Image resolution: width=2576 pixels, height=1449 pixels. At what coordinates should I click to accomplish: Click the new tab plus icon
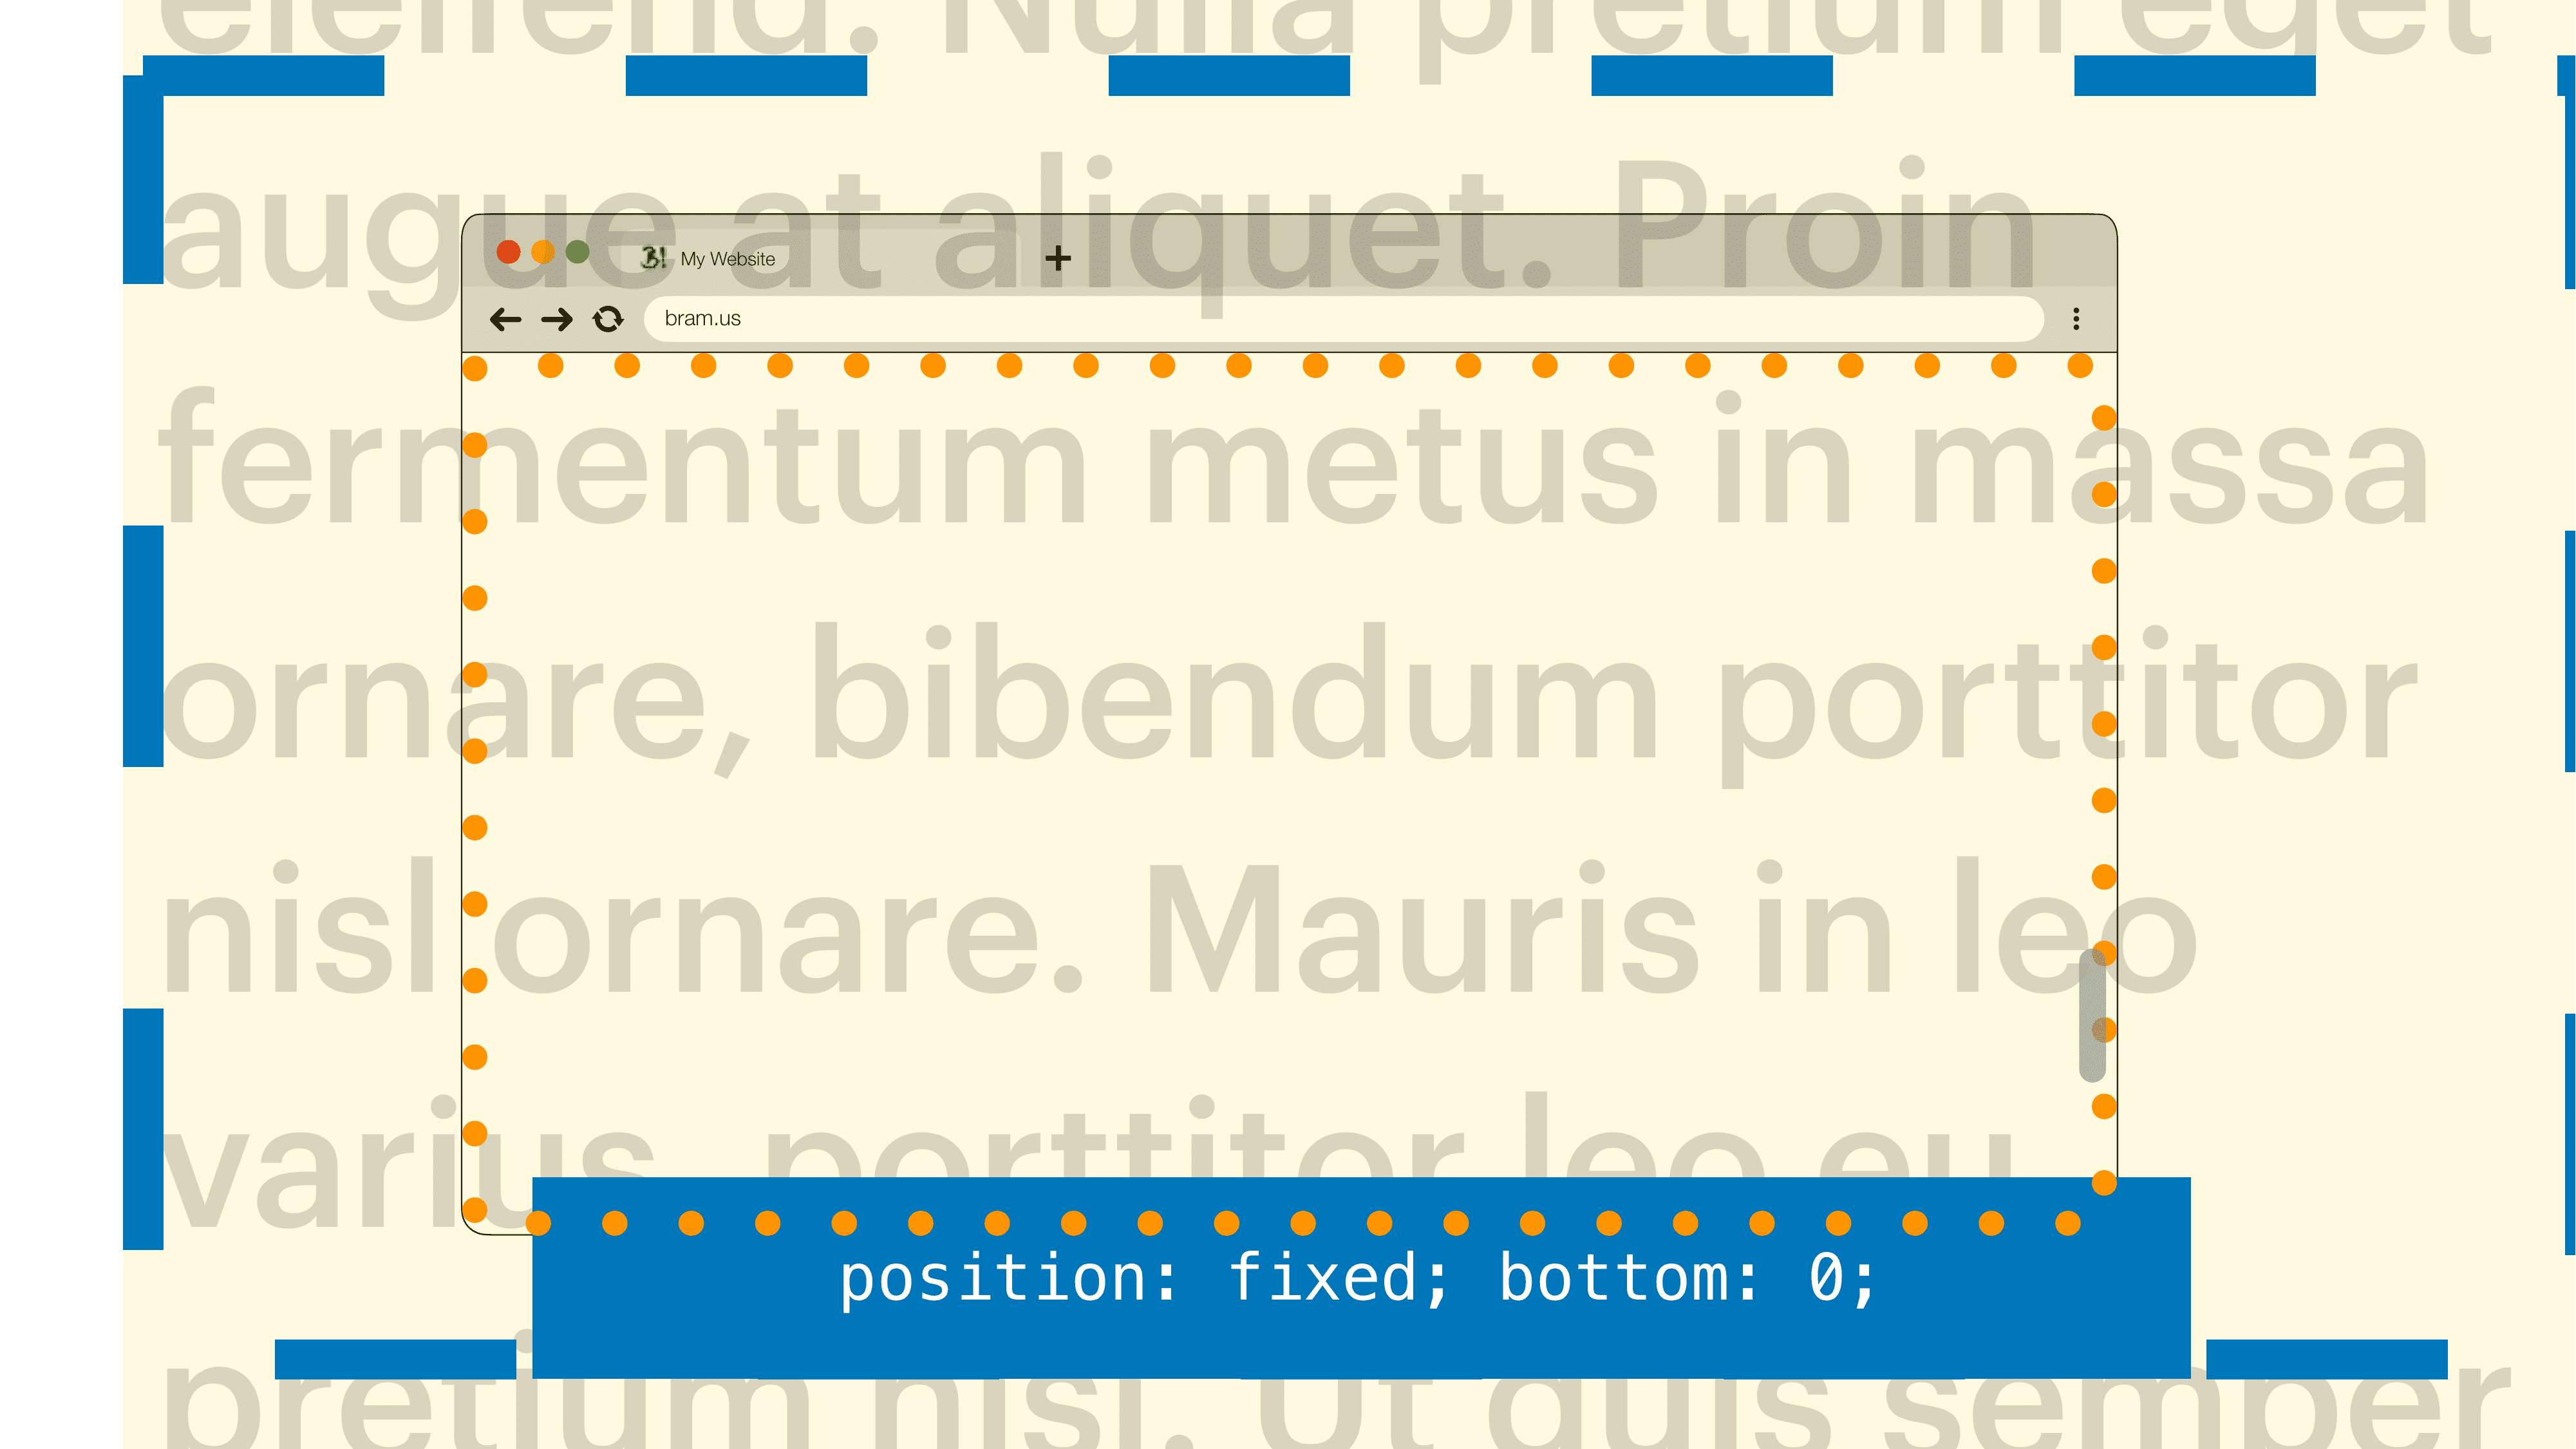click(x=1057, y=255)
